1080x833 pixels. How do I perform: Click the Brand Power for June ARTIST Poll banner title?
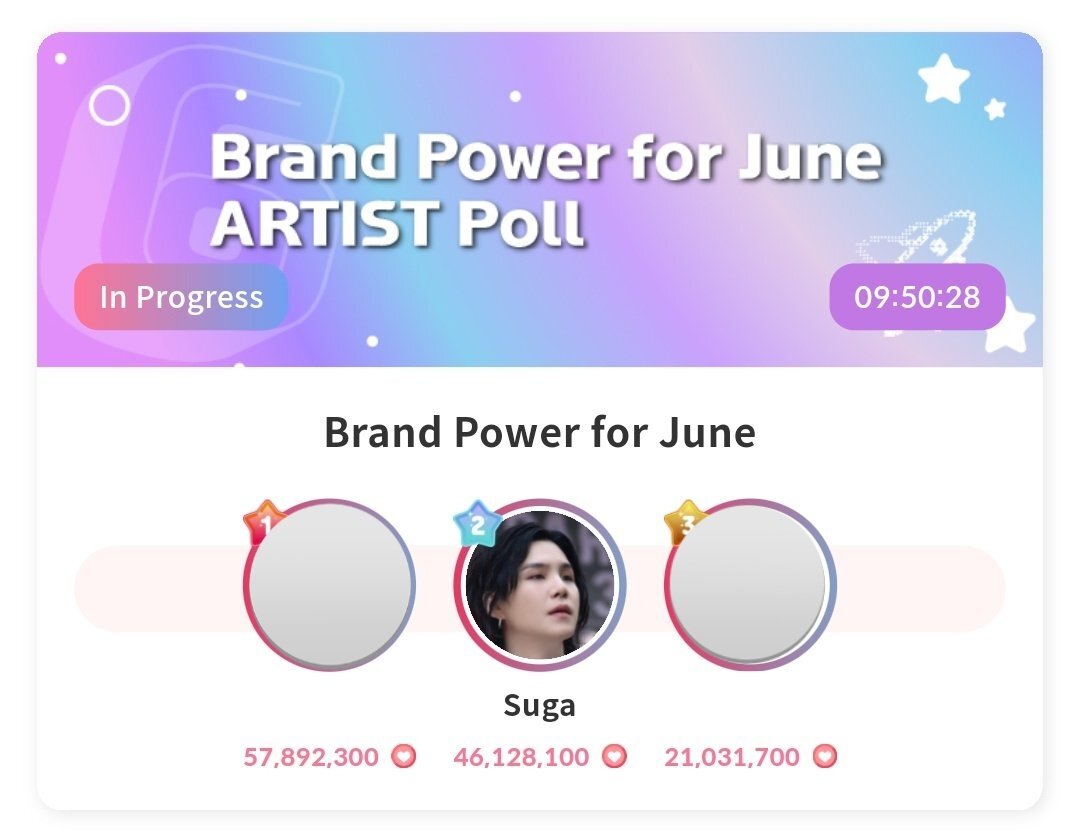click(546, 189)
